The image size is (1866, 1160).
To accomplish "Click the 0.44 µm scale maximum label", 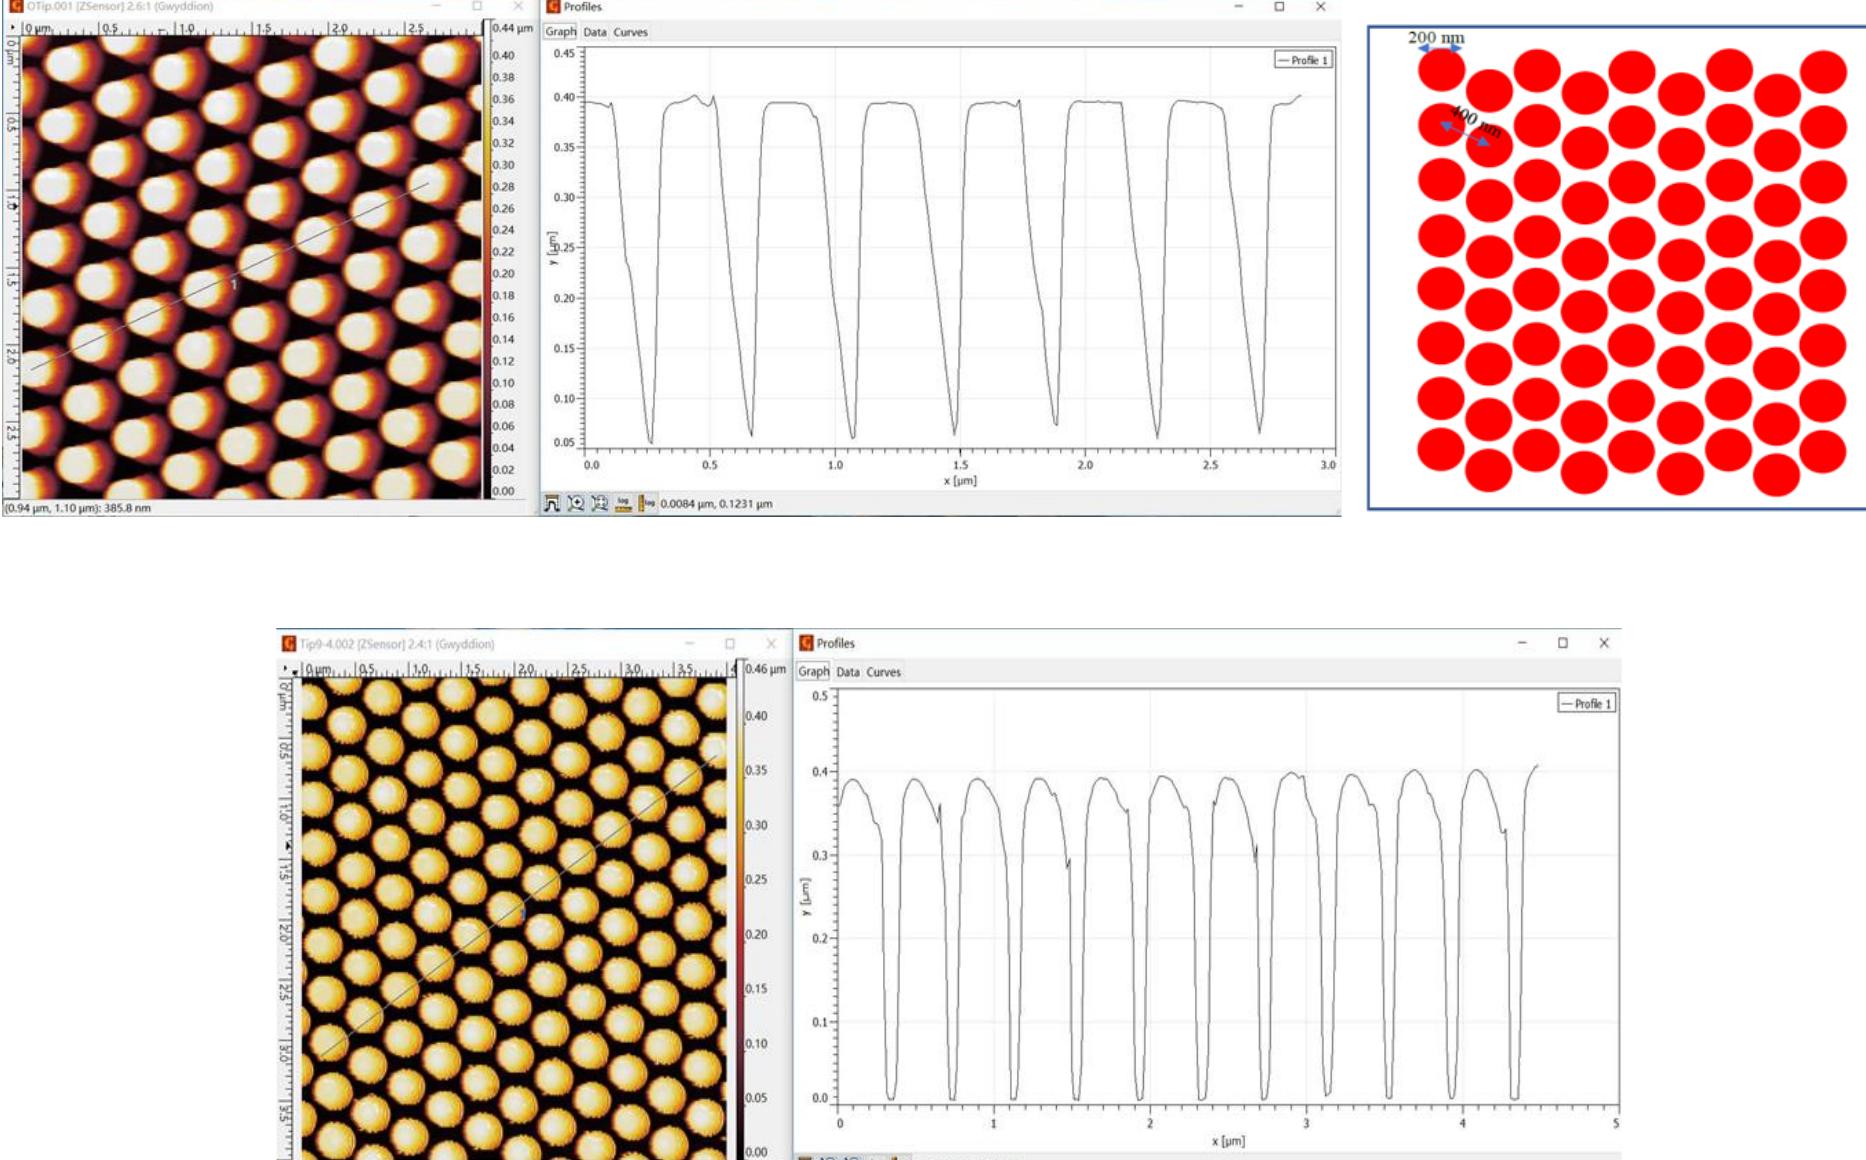I will tap(512, 28).
